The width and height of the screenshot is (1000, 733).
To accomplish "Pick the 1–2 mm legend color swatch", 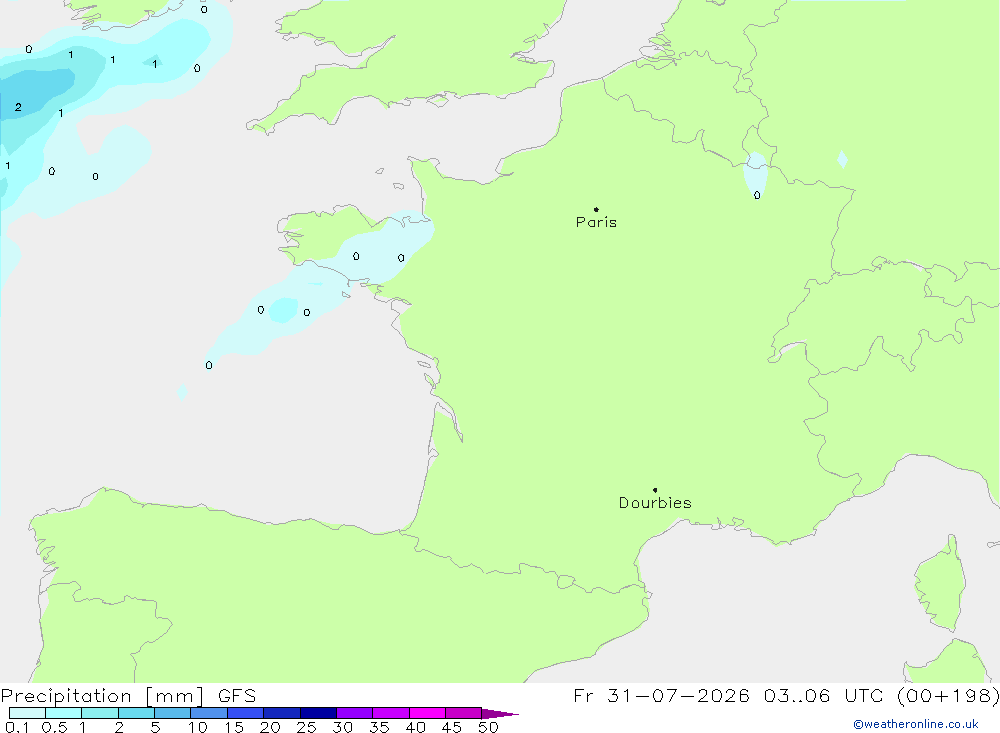I will [100, 713].
